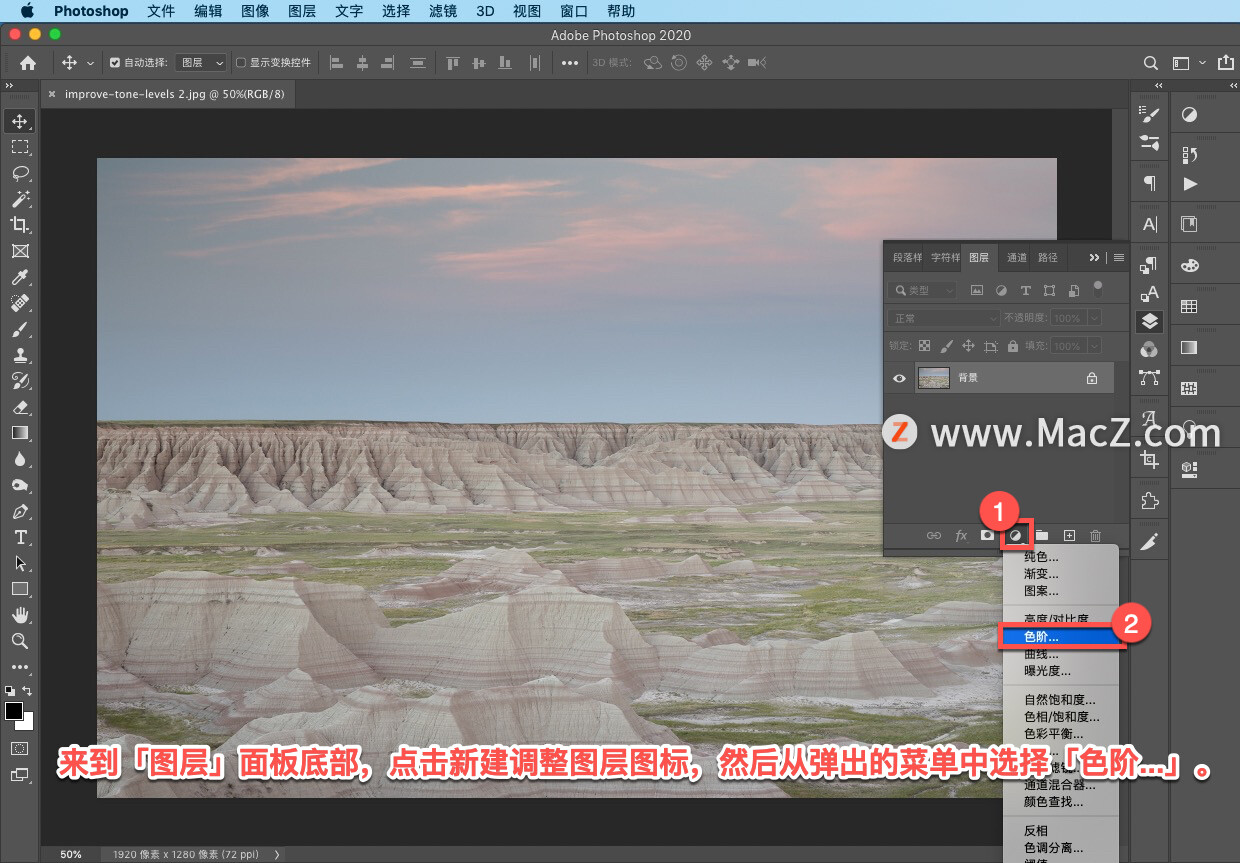Add a layer mask

(987, 536)
